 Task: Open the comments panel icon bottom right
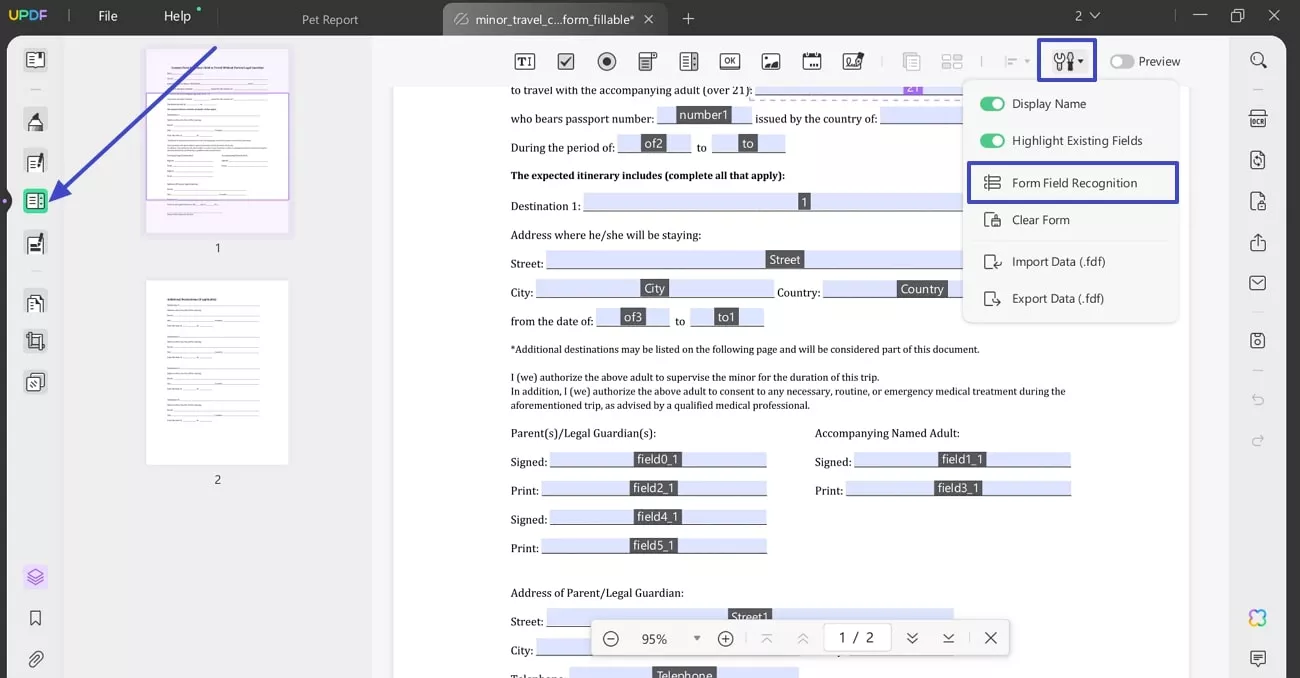pos(1258,658)
